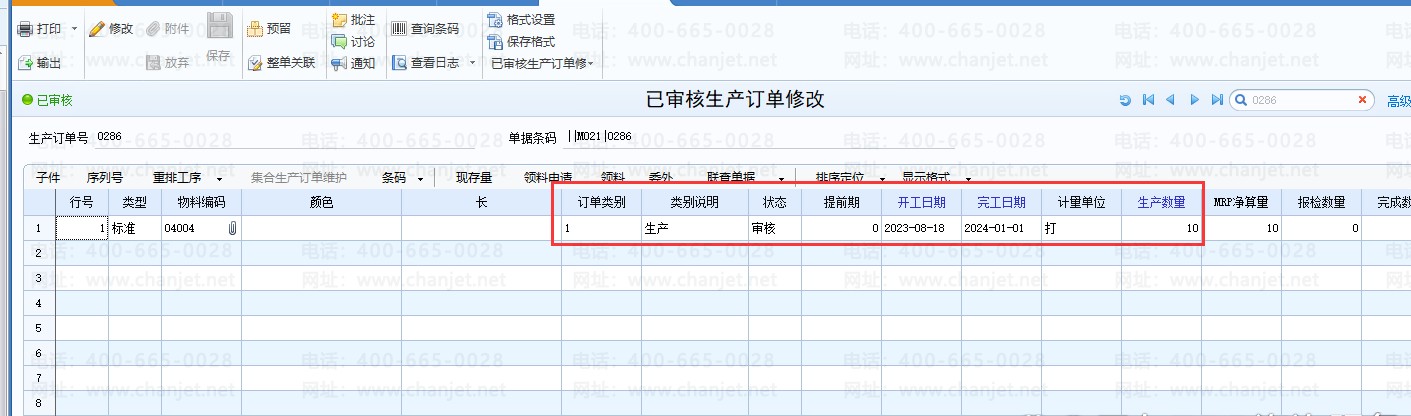Click the refresh icon beside navigation arrows
The image size is (1411, 416).
pyautogui.click(x=1125, y=100)
